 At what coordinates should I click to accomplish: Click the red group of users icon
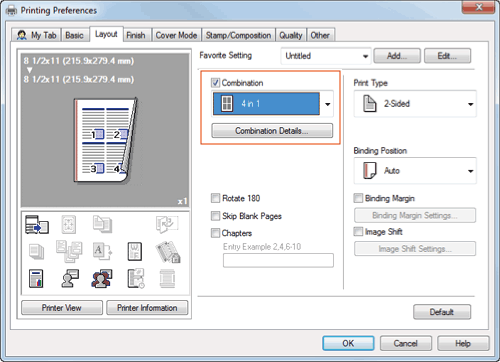102,278
